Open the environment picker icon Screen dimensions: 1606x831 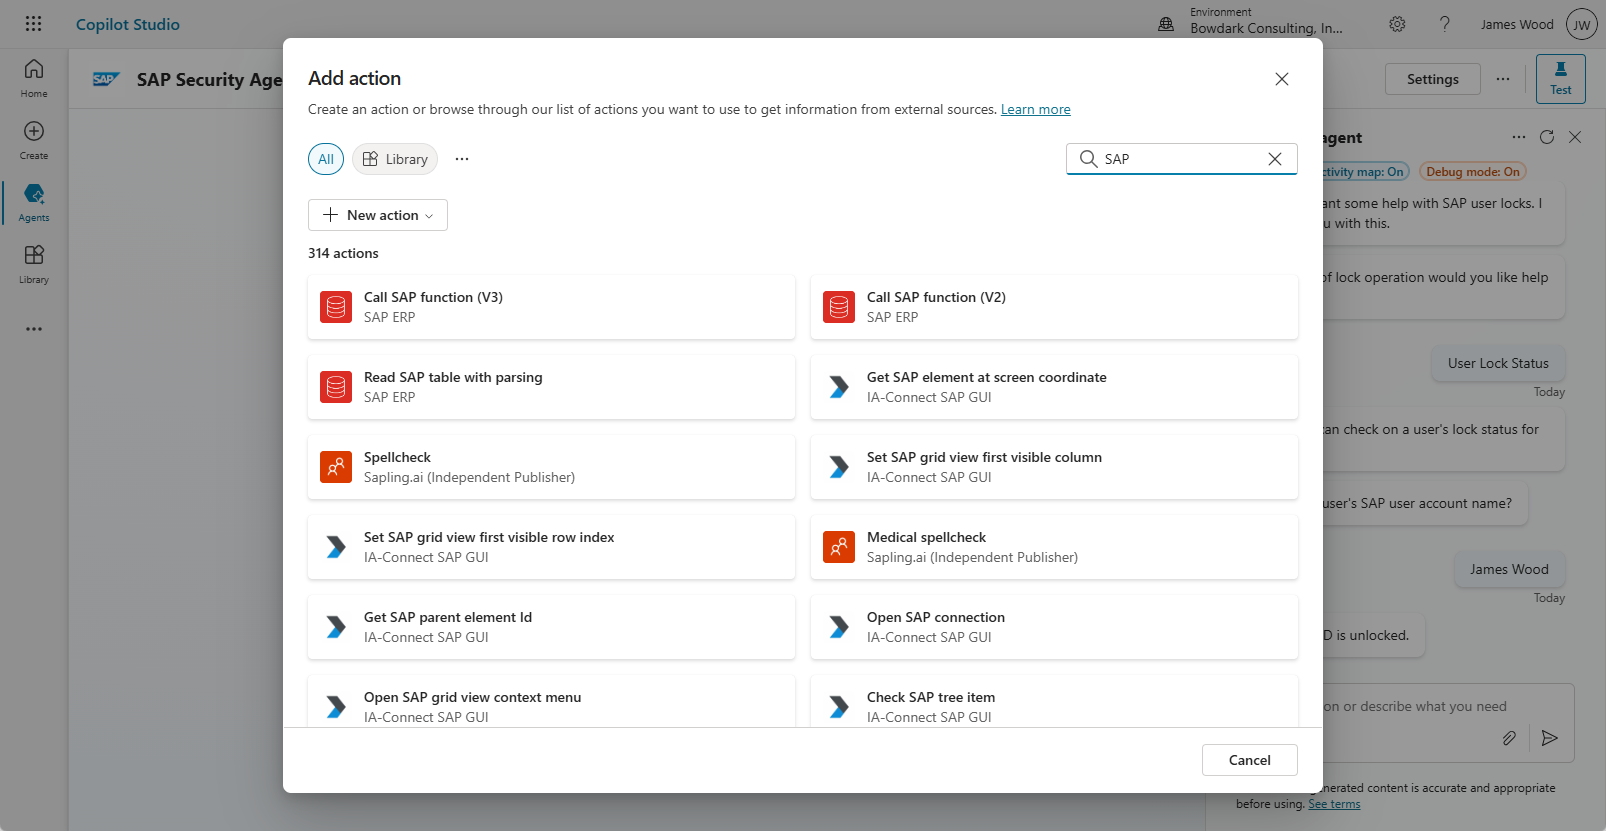coord(1166,24)
